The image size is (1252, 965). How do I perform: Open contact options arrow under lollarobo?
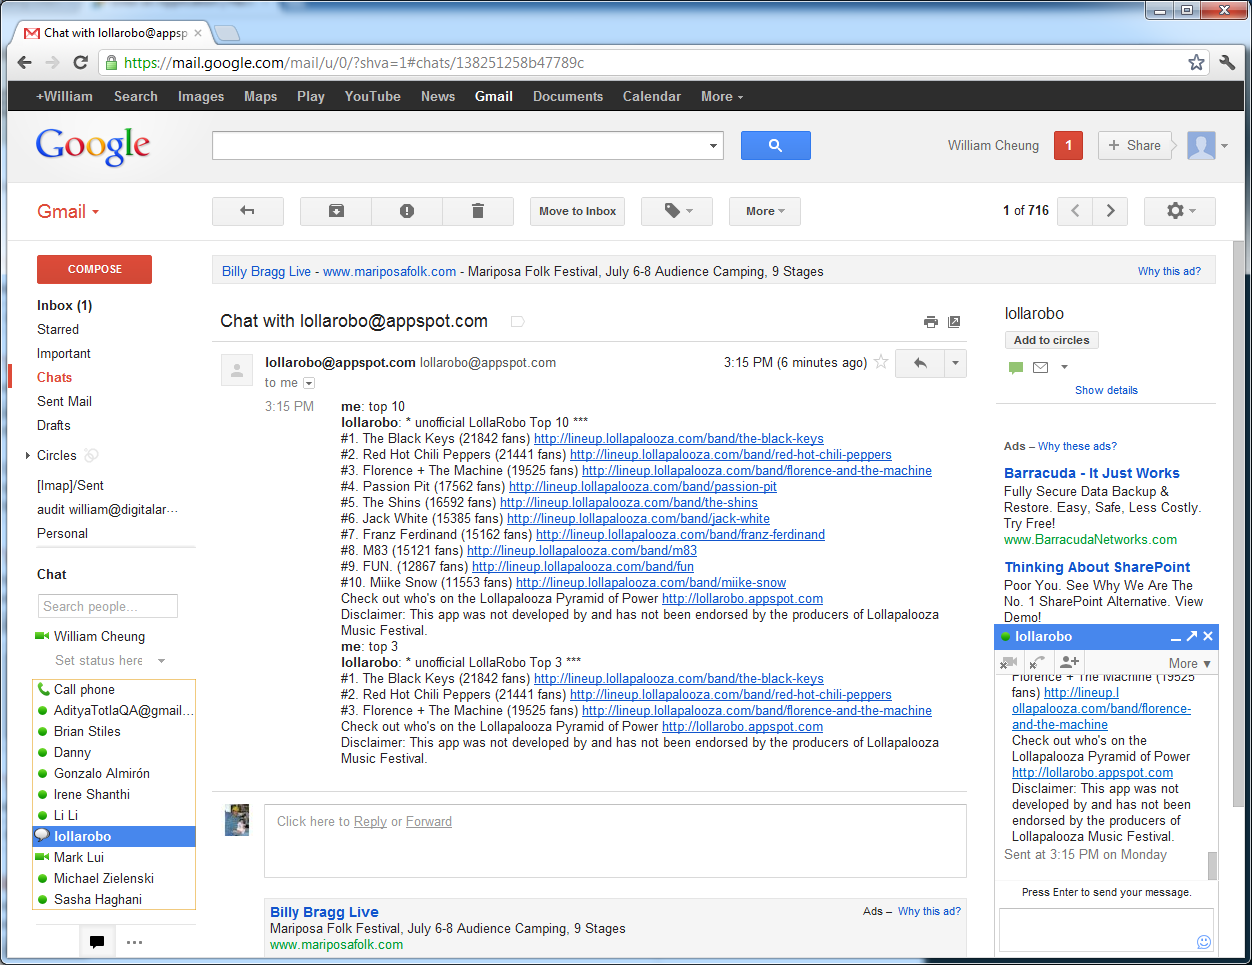click(1064, 368)
